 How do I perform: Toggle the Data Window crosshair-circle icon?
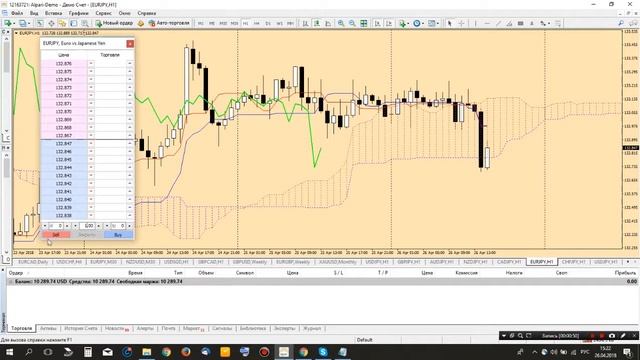(51, 23)
